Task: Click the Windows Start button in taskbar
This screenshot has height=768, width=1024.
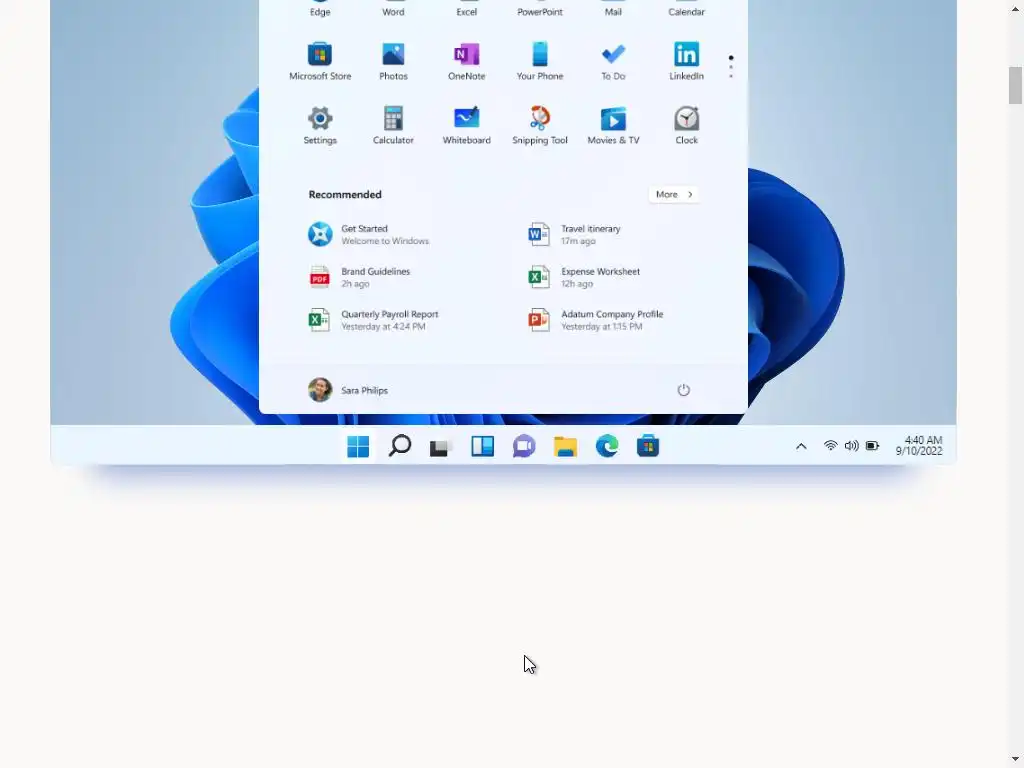Action: point(358,447)
